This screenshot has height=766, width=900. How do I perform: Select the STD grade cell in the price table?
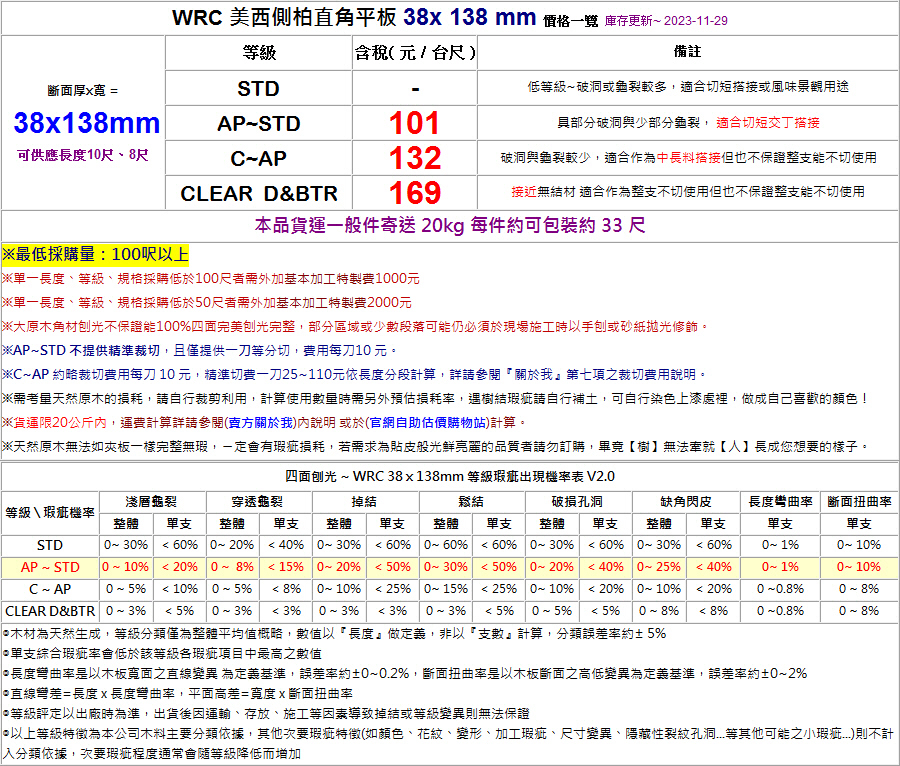tap(258, 88)
